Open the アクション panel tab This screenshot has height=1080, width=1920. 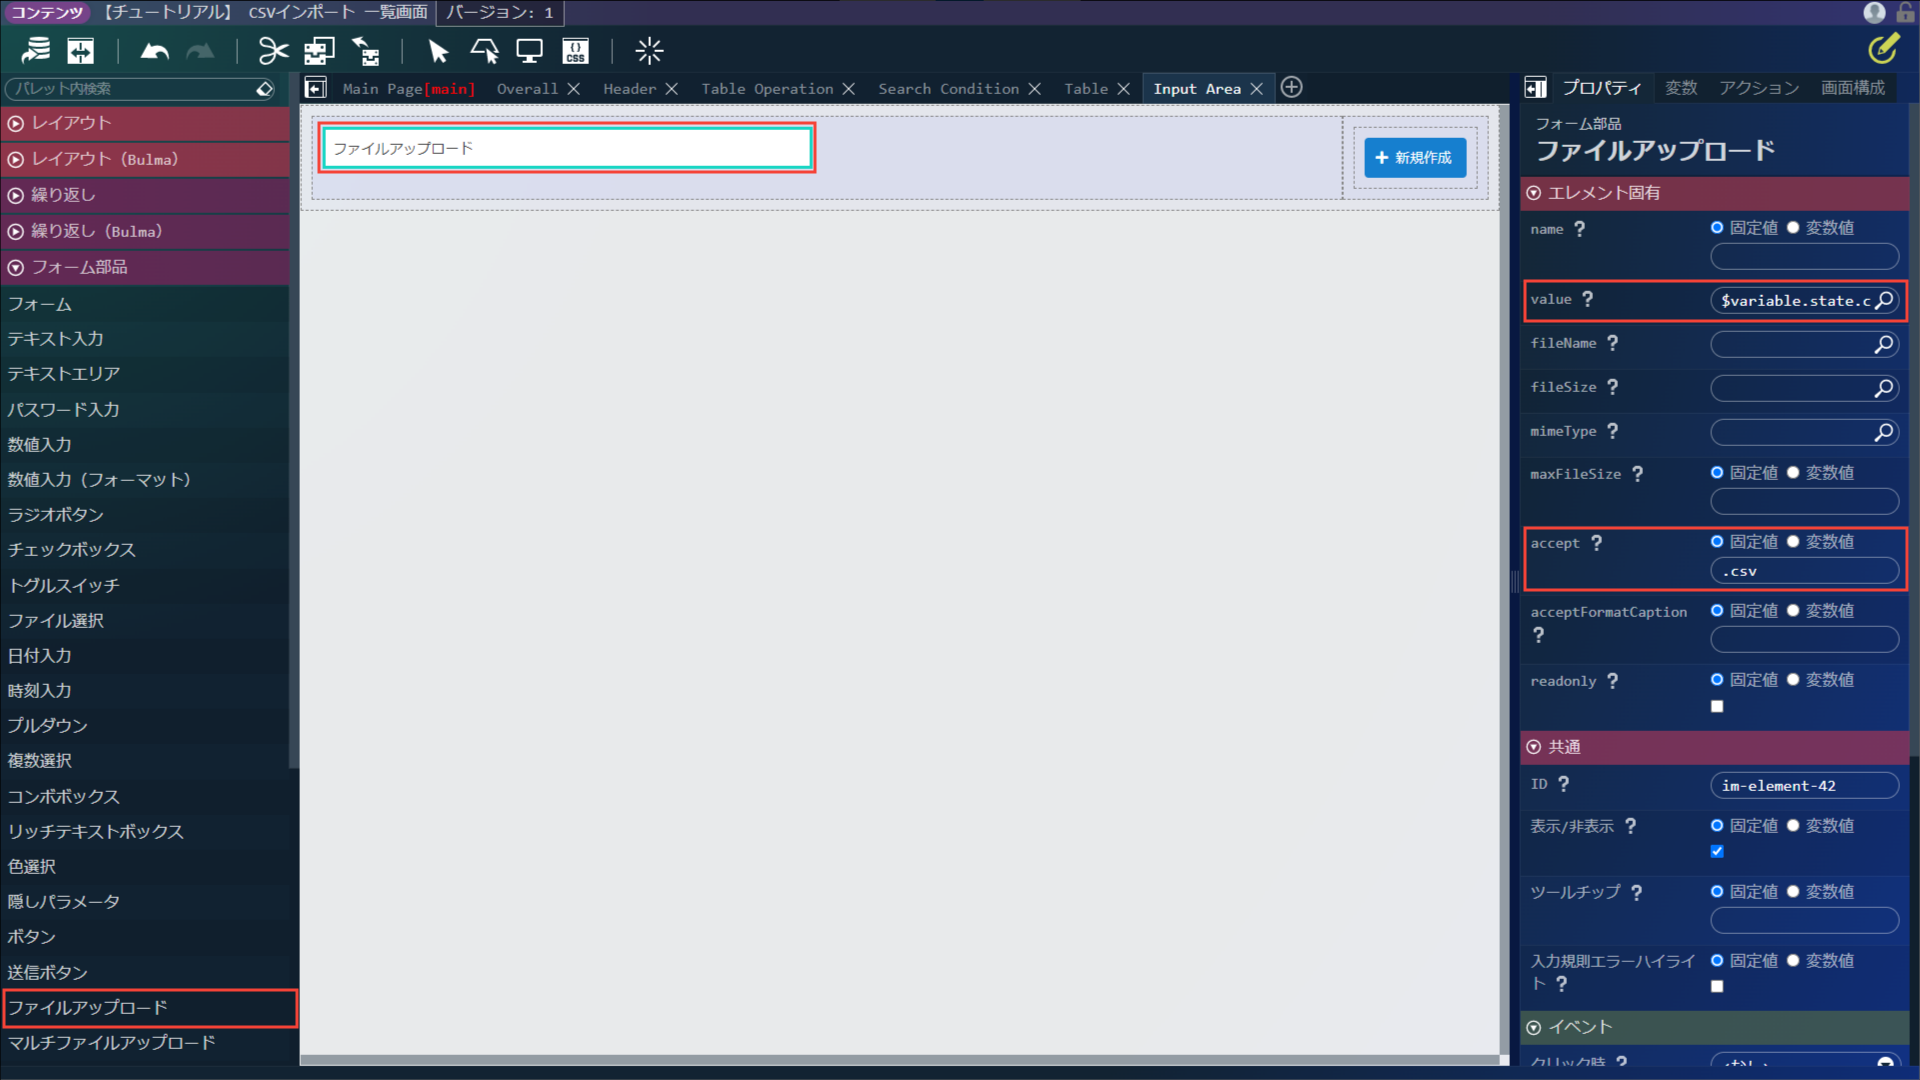point(1759,88)
